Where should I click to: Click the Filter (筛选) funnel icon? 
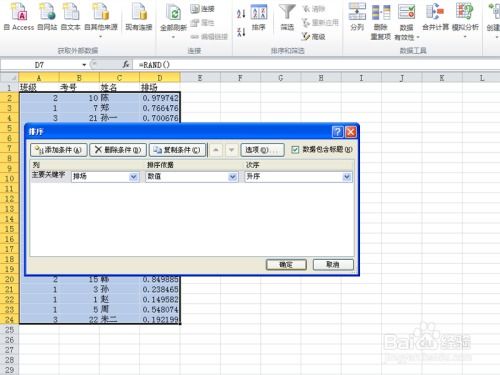pyautogui.click(x=287, y=17)
